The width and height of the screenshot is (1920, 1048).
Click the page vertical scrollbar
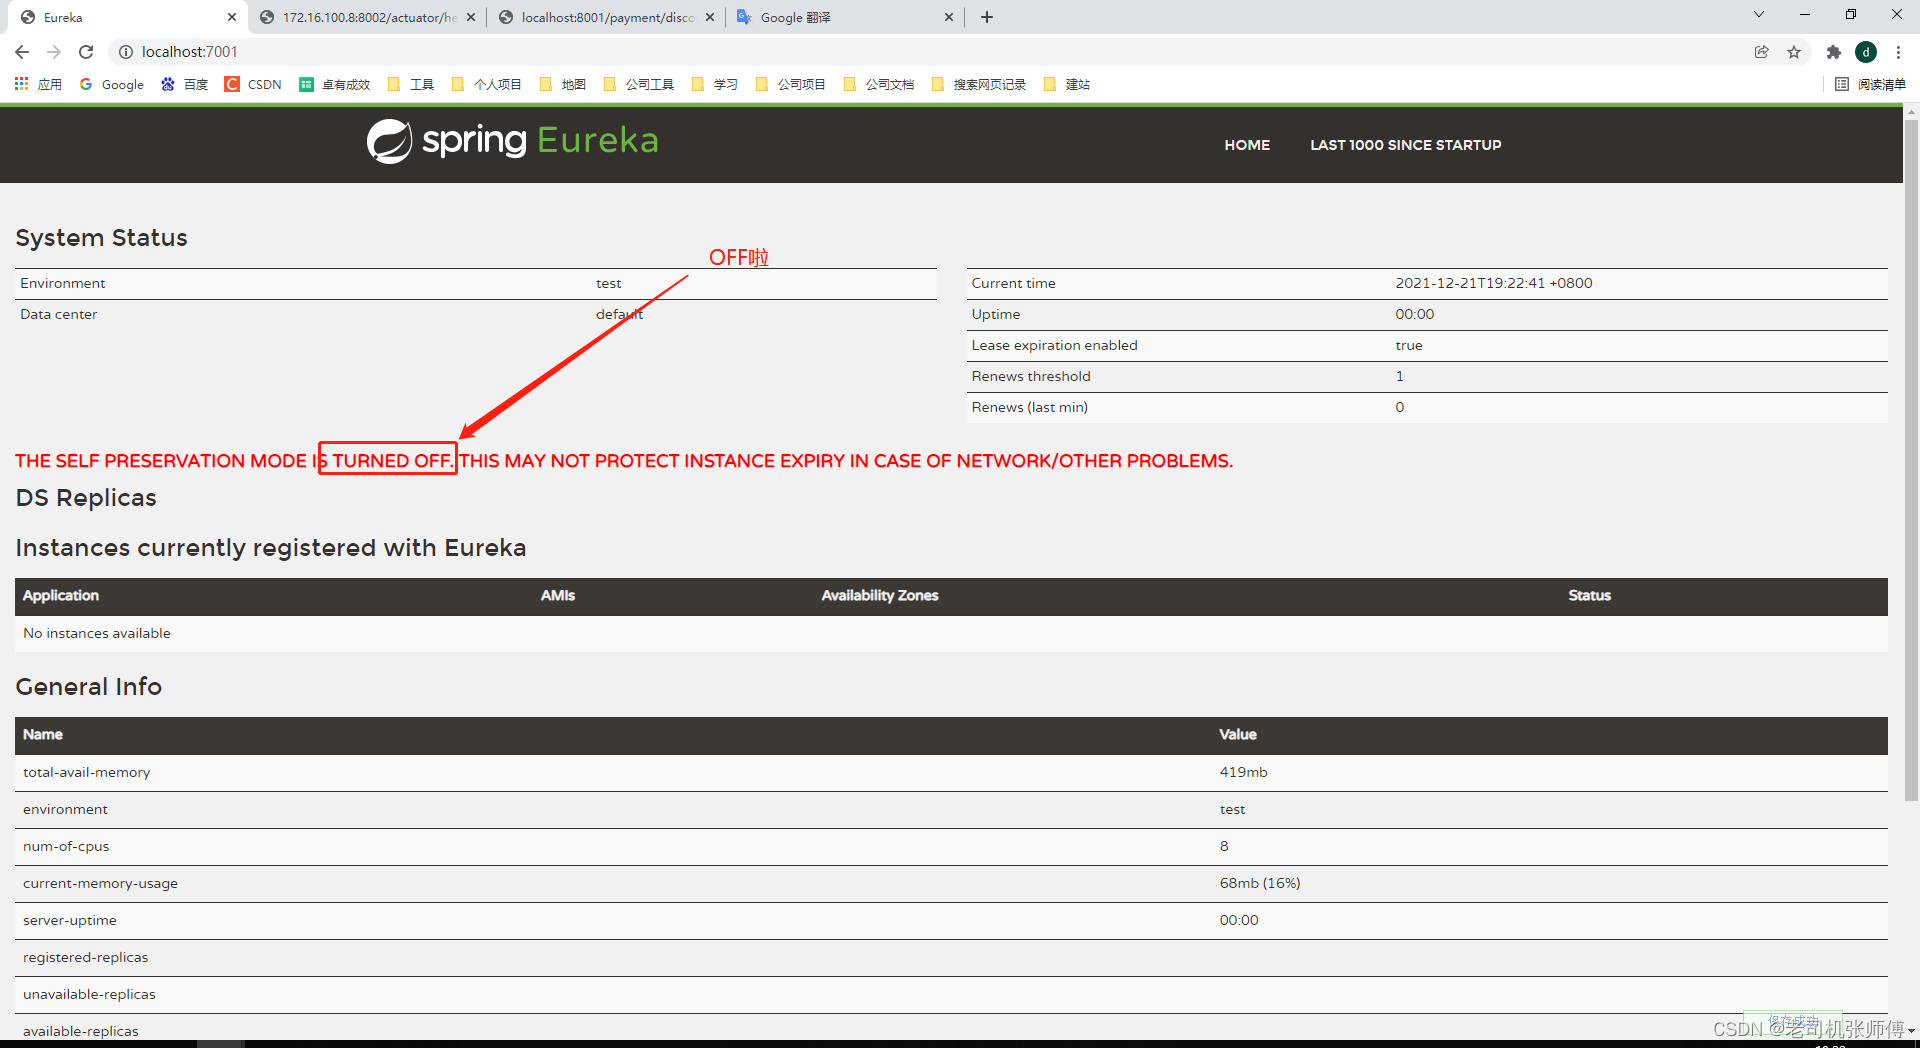[1911, 460]
